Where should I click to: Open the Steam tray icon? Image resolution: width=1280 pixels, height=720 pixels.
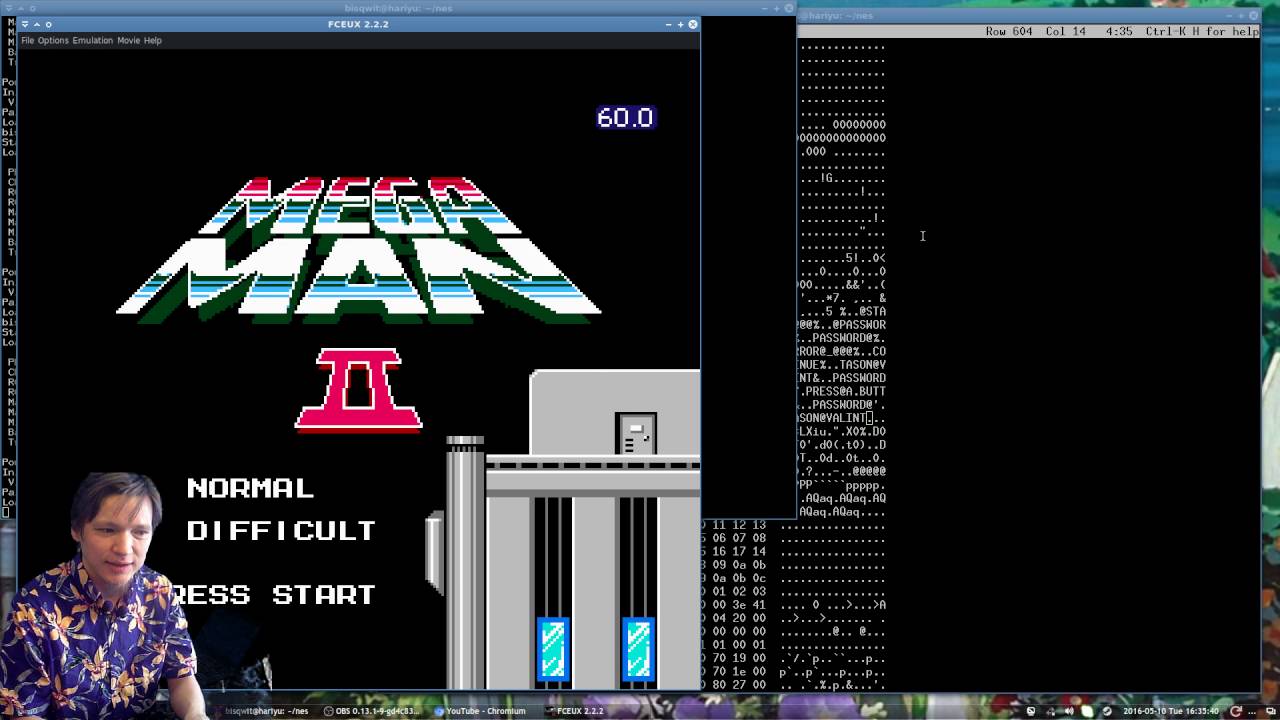pos(1107,711)
